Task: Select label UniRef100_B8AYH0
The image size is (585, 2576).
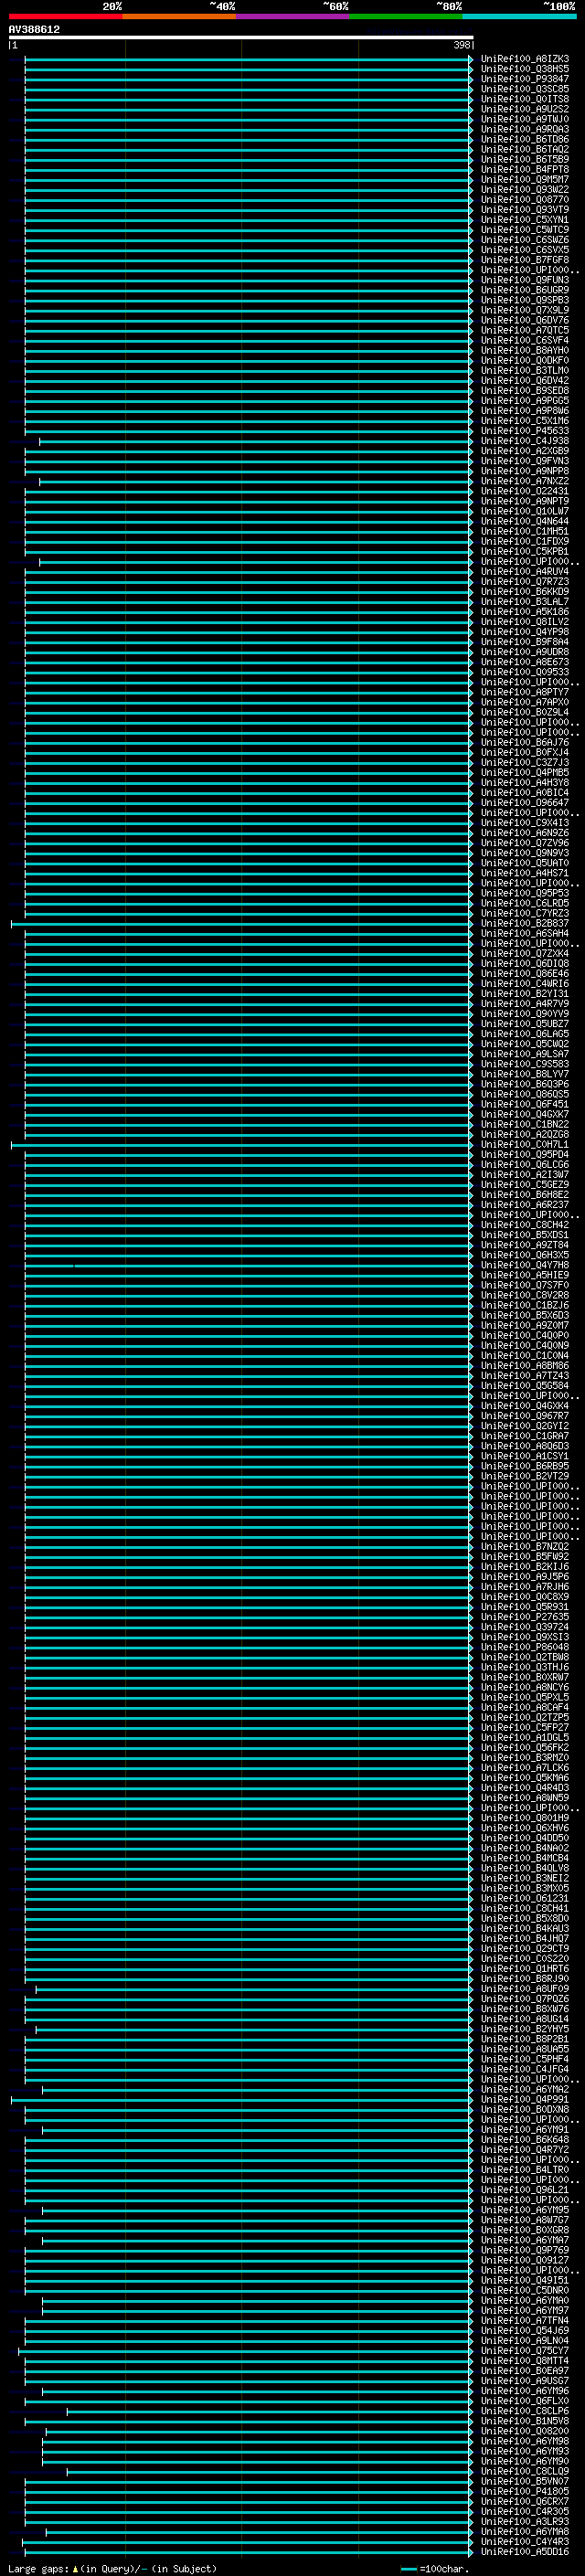Action: pyautogui.click(x=525, y=350)
